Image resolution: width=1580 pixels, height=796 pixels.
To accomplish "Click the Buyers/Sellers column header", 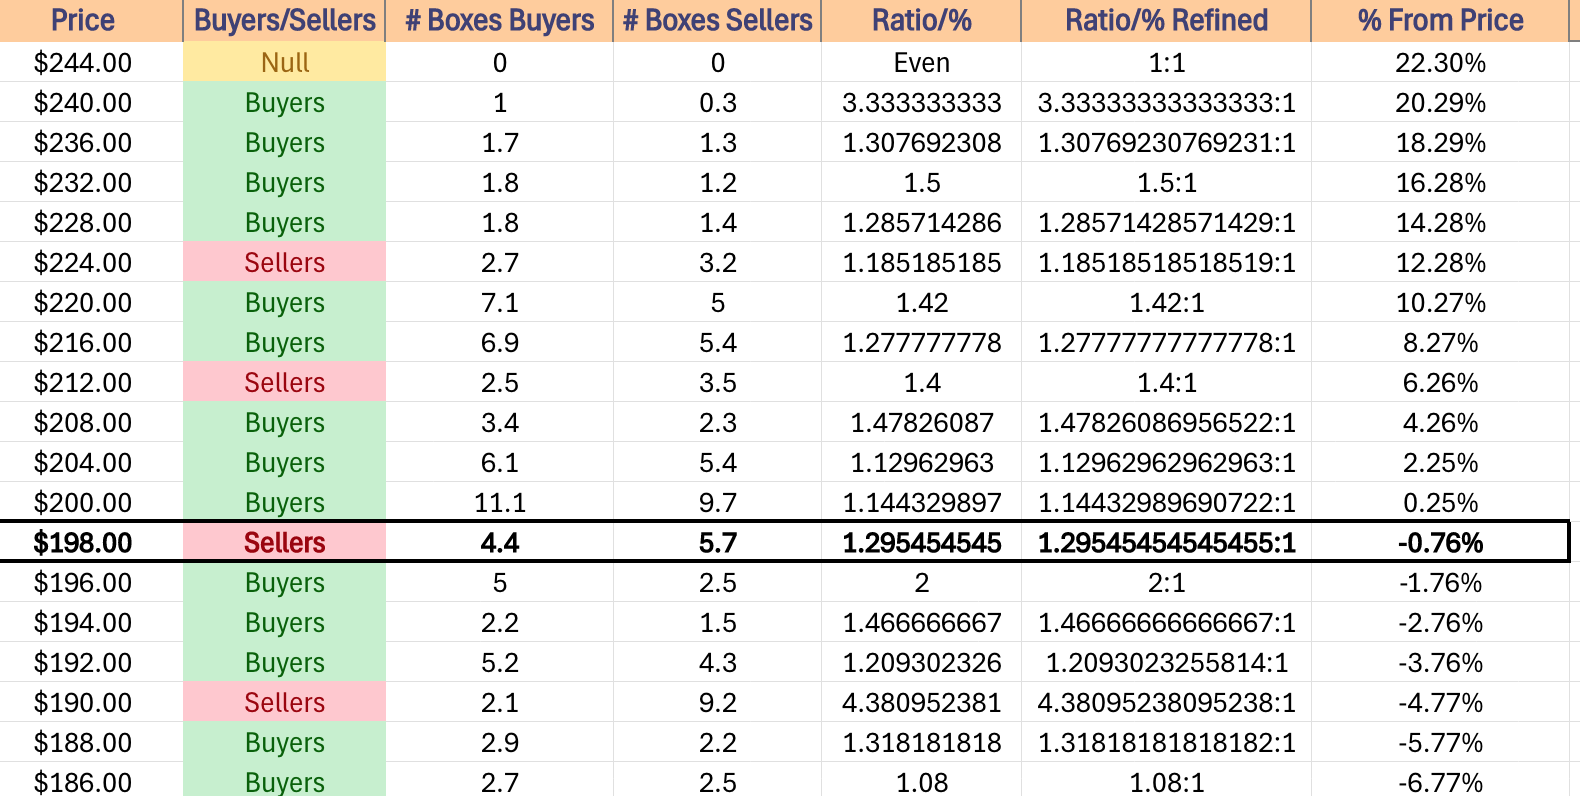I will click(284, 20).
